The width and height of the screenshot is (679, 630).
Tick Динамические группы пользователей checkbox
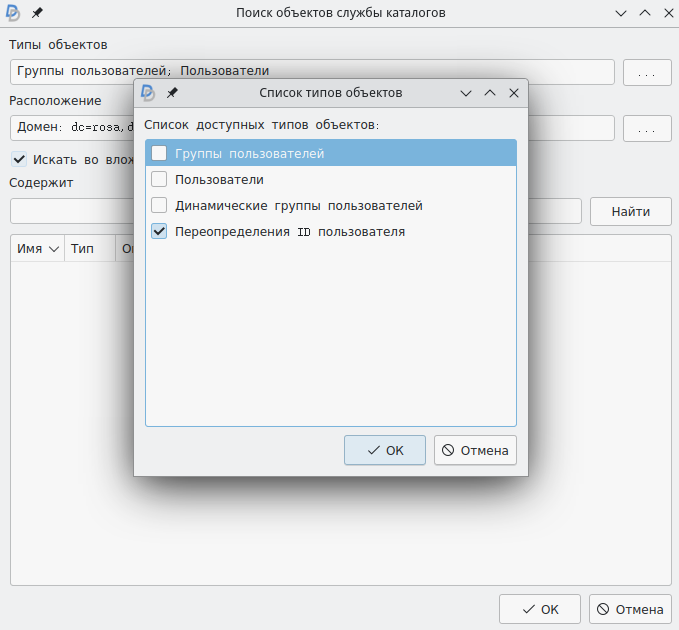(x=159, y=206)
